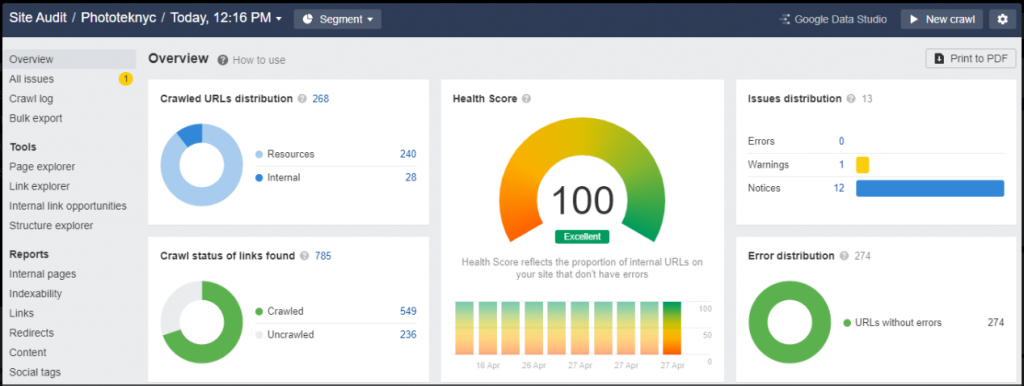The height and width of the screenshot is (386, 1024).
Task: Open the Segment dropdown
Action: click(x=338, y=20)
